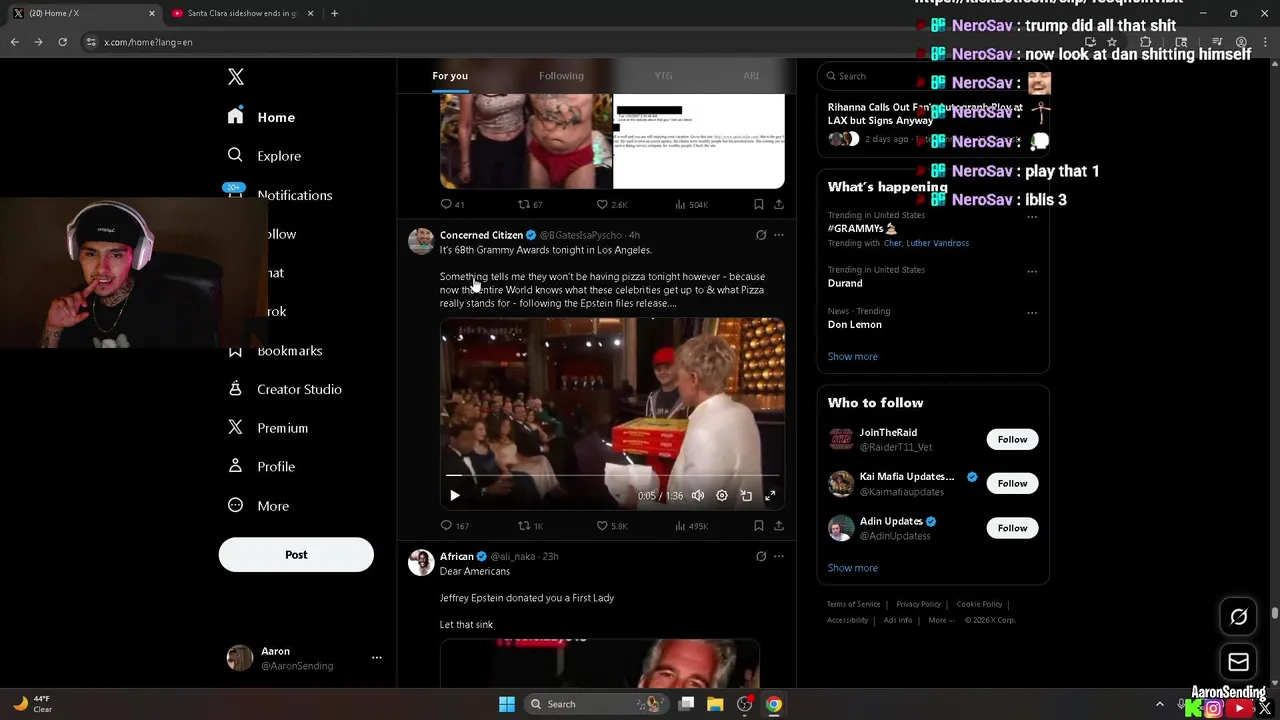The width and height of the screenshot is (1280, 720).
Task: Expand the More menu in the sidebar
Action: tap(258, 506)
